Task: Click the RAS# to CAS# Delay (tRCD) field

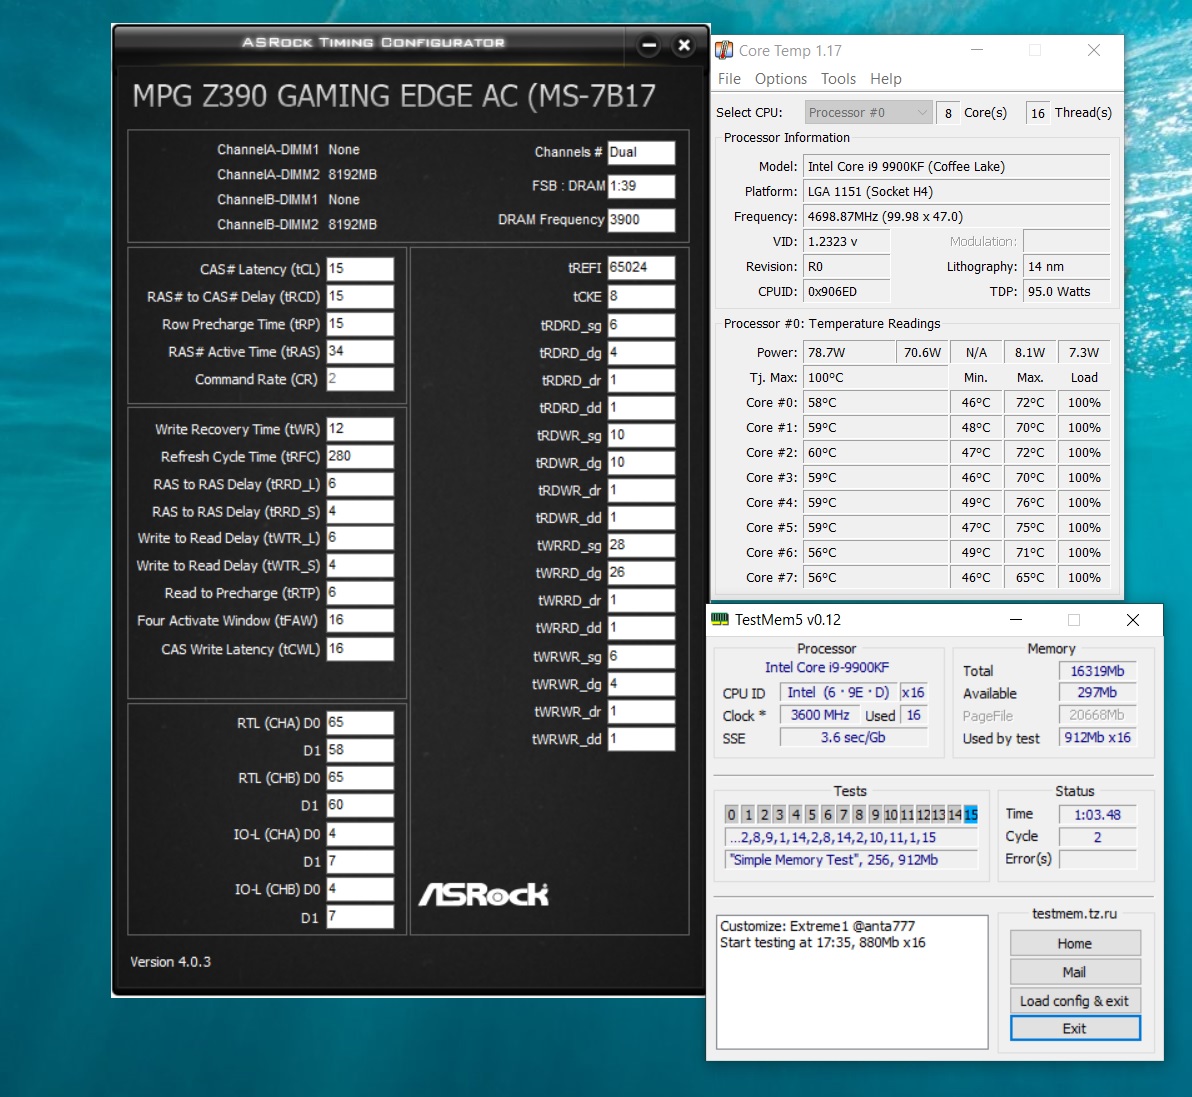Action: 360,296
